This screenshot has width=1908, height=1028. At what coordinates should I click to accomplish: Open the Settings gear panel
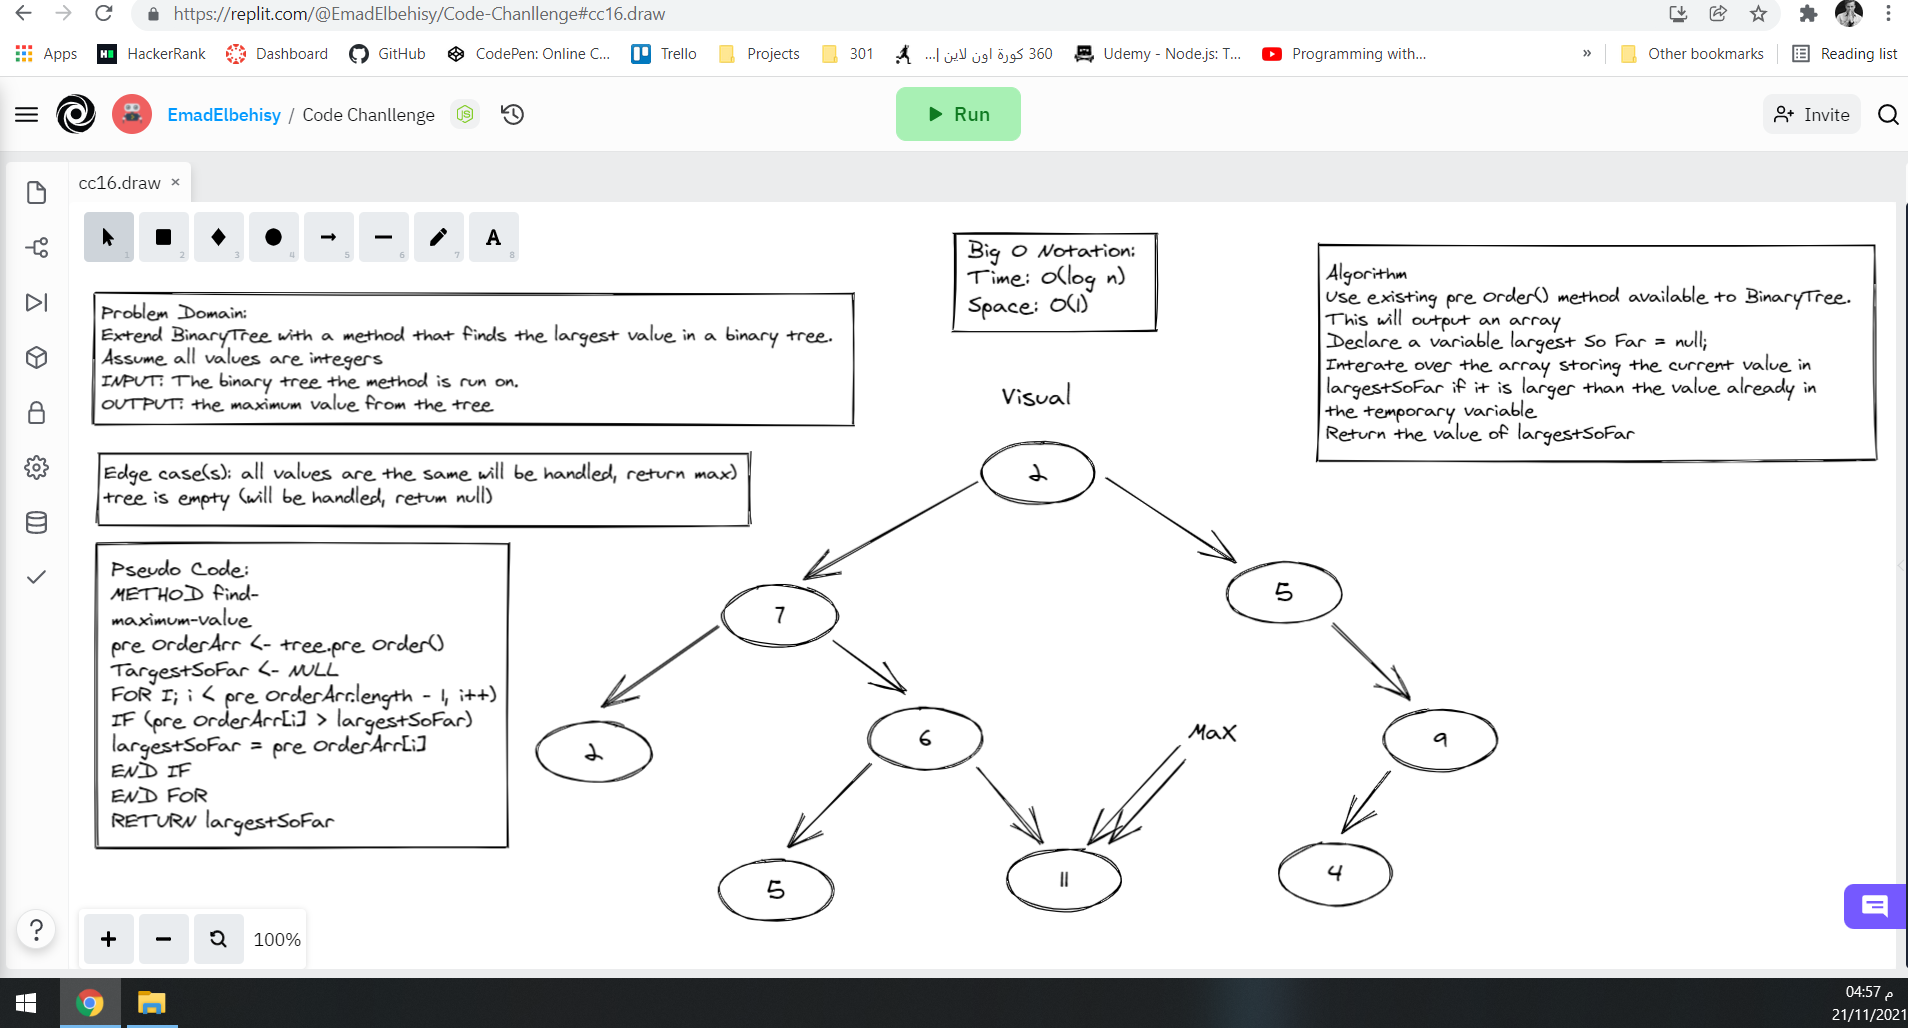tap(37, 467)
